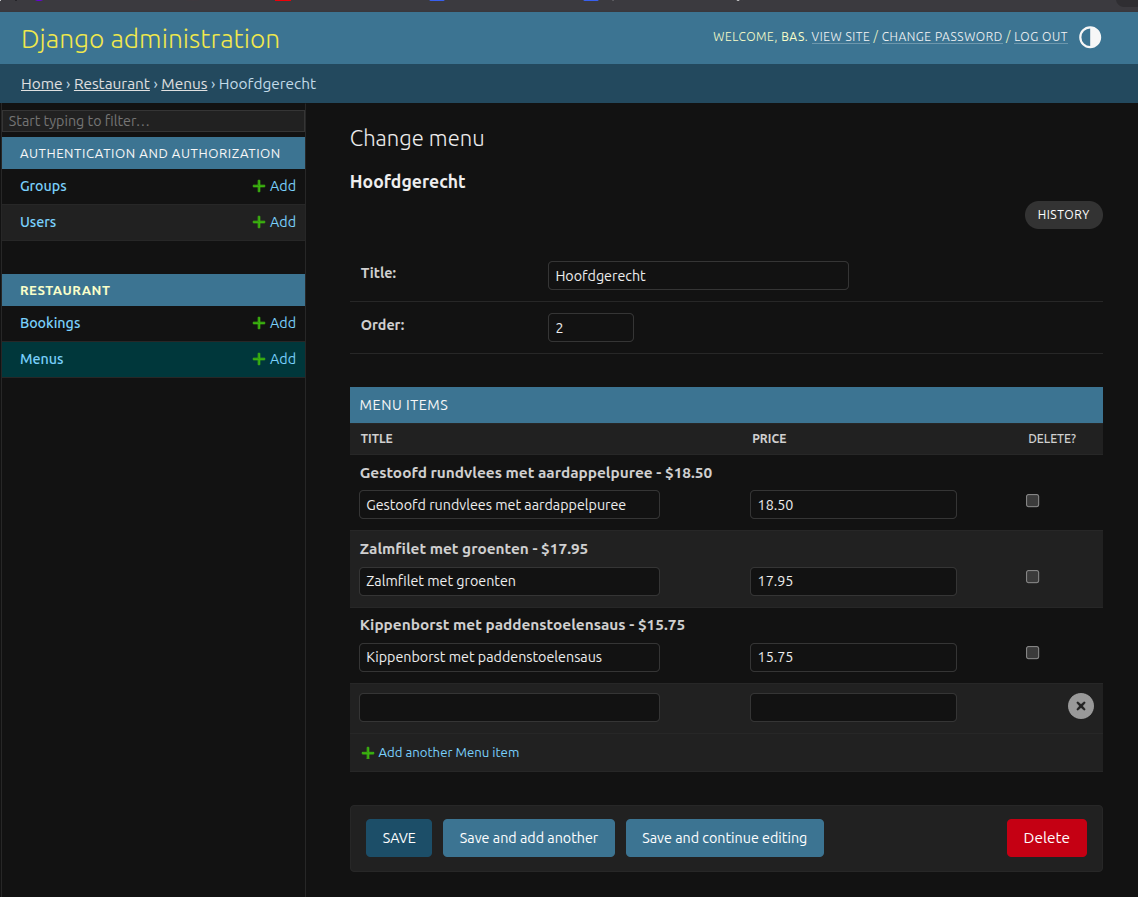
Task: Click the LOG OUT link
Action: (1040, 37)
